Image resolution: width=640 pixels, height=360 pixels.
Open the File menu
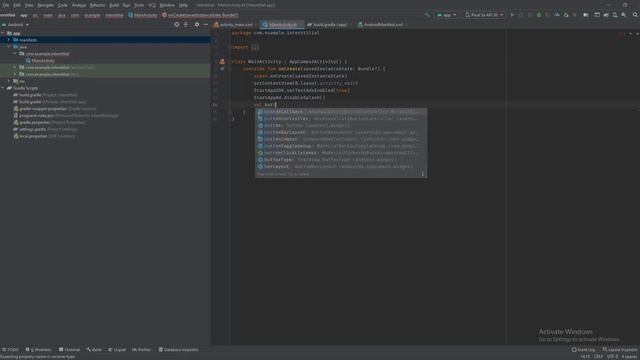tap(6, 5)
